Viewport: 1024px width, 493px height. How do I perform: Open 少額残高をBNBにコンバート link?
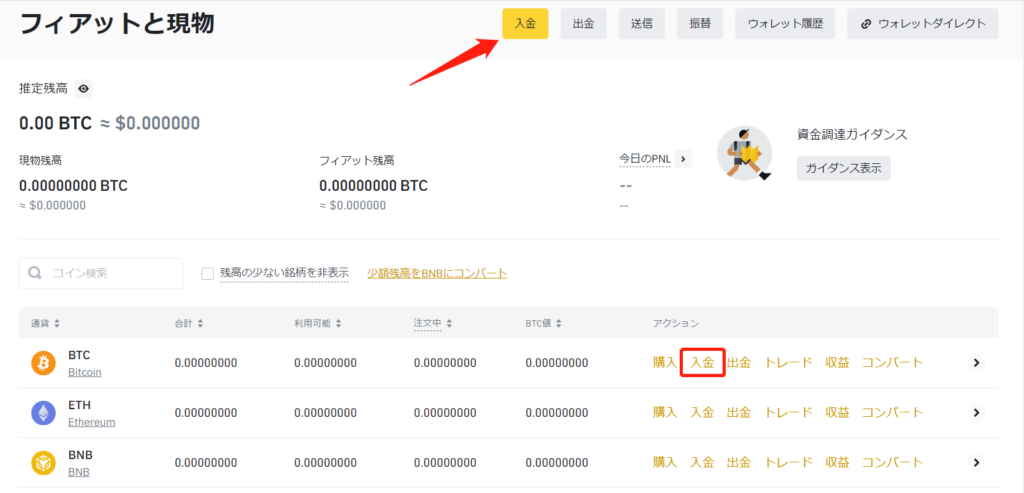pyautogui.click(x=438, y=274)
